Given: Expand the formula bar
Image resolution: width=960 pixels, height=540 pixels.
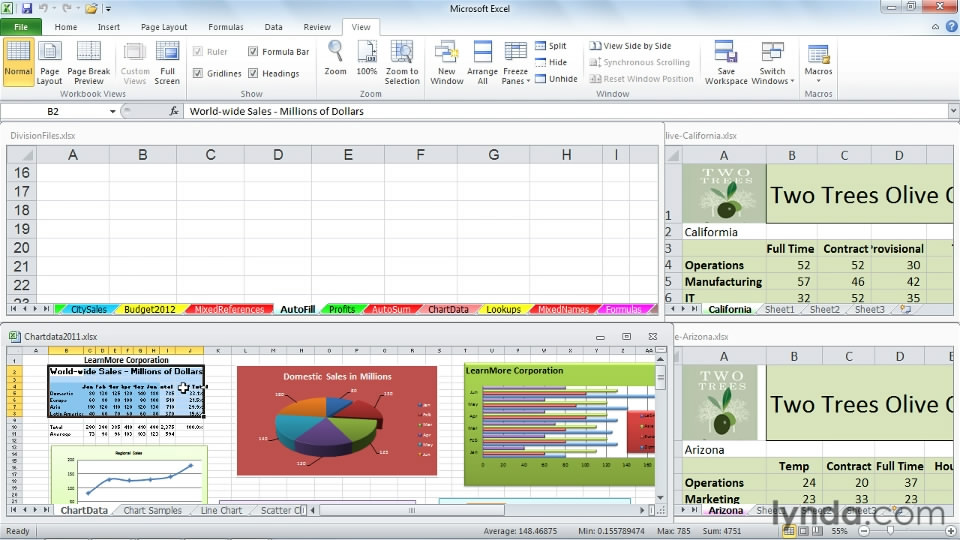Looking at the screenshot, I should click(953, 111).
